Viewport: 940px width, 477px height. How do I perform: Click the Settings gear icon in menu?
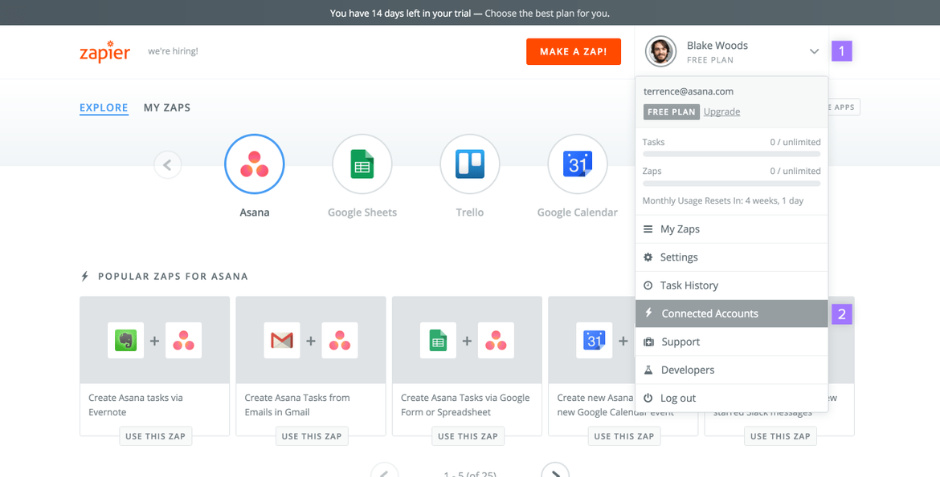(x=648, y=257)
